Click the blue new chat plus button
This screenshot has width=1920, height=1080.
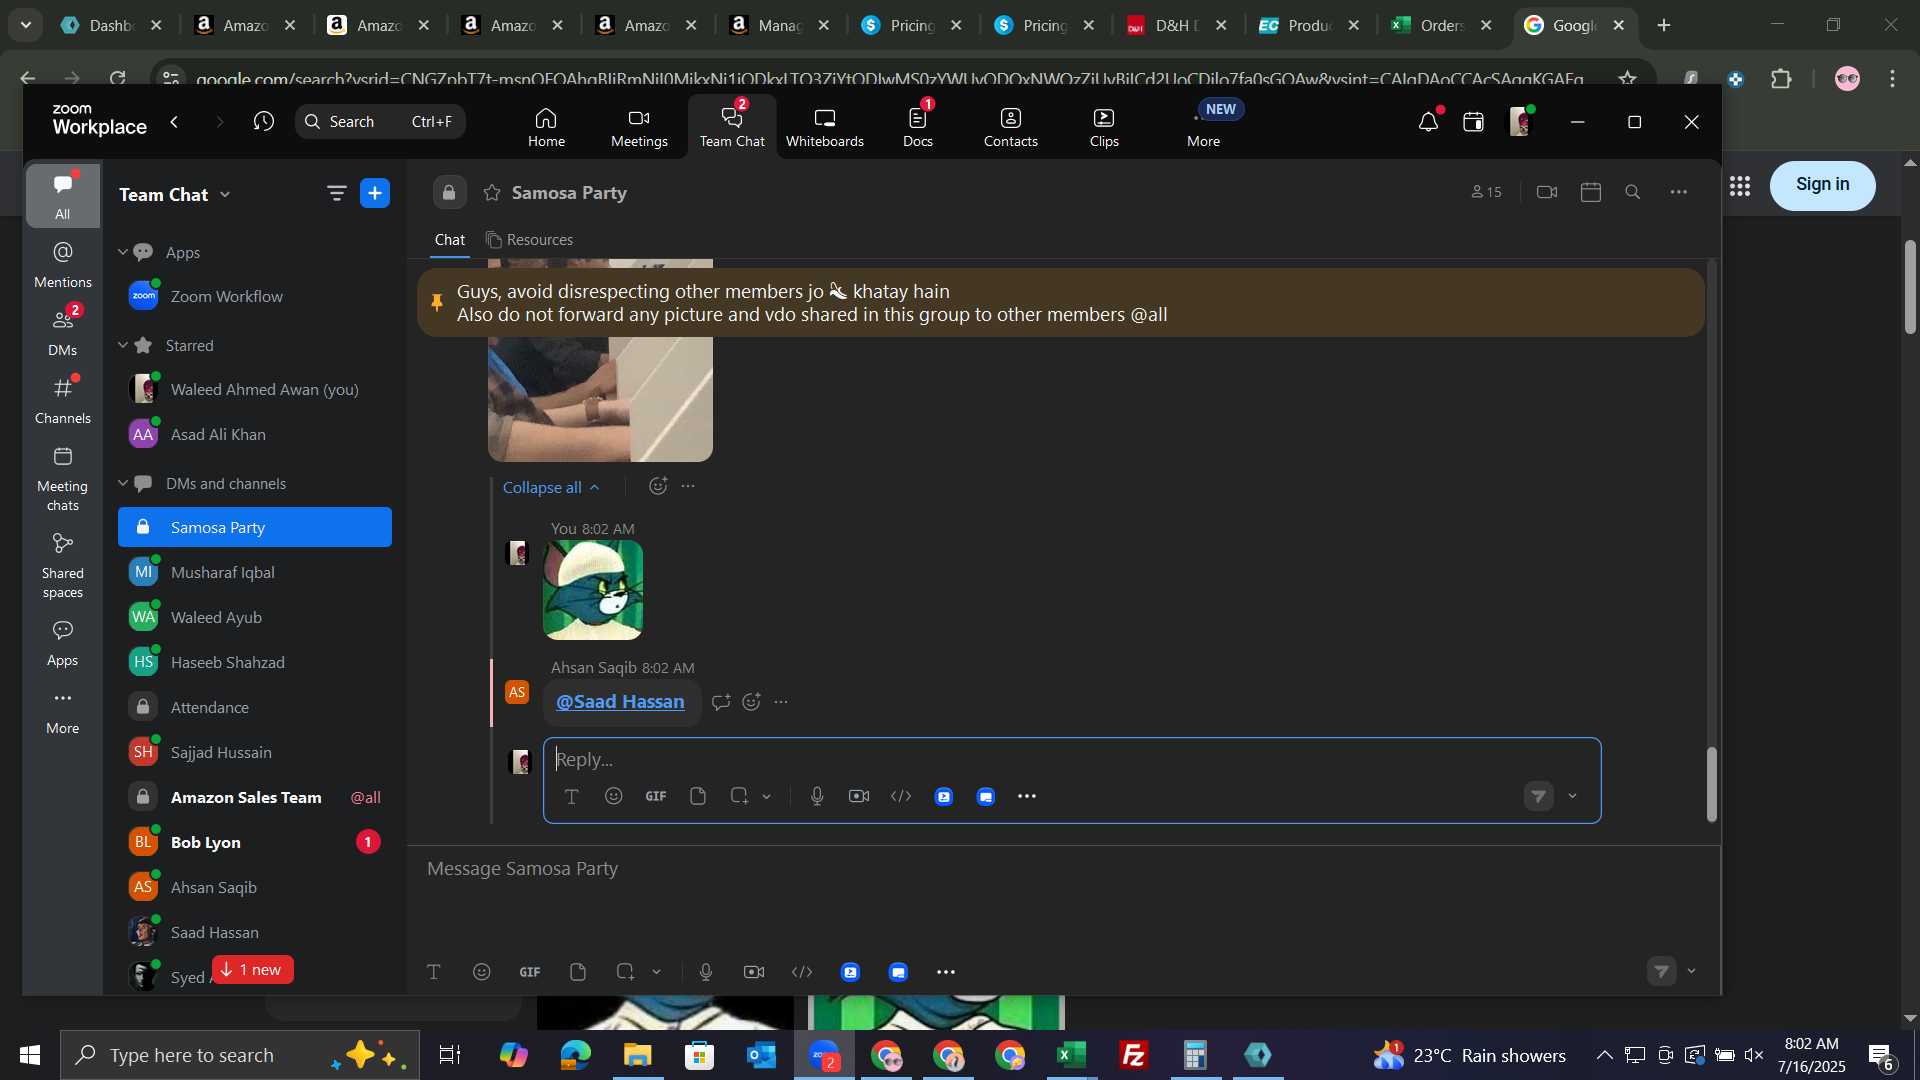point(375,193)
